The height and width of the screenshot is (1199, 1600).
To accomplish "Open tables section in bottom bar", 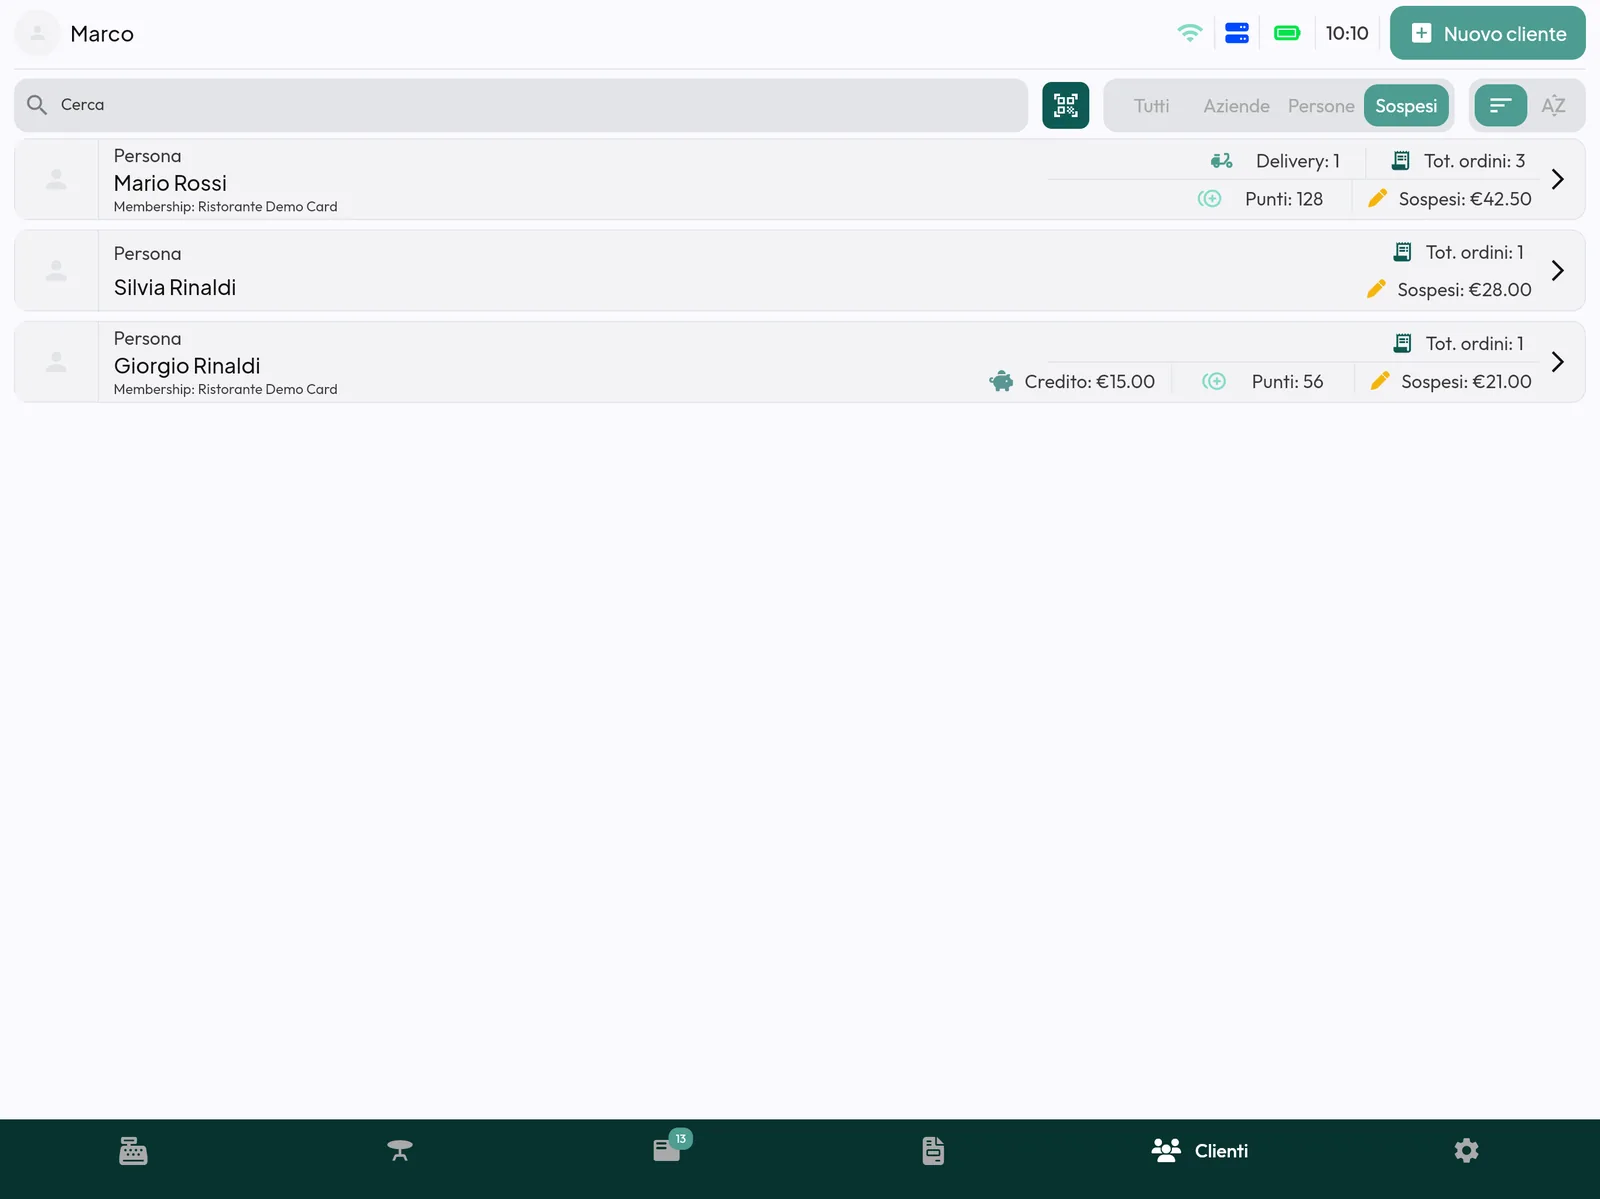I will (400, 1151).
